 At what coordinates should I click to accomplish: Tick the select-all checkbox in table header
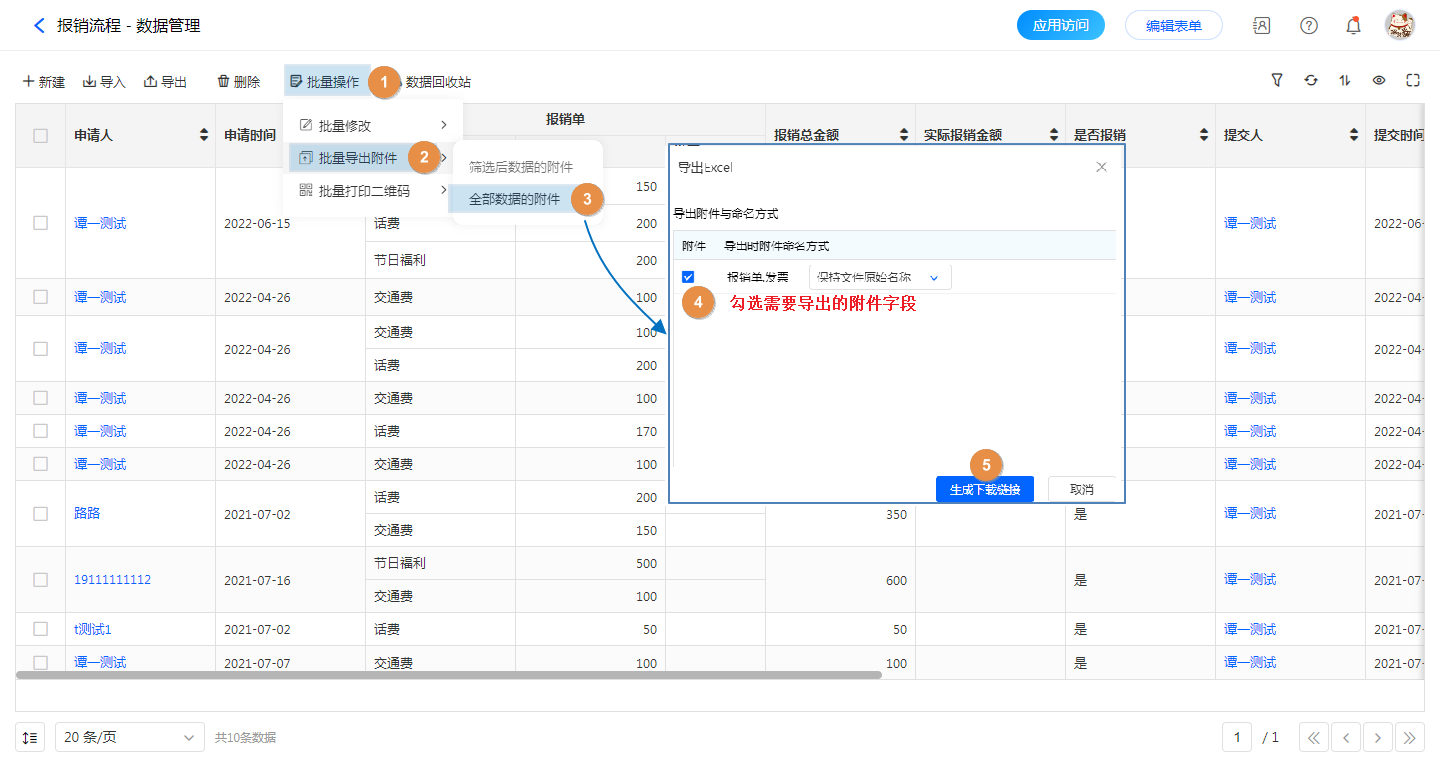(40, 135)
